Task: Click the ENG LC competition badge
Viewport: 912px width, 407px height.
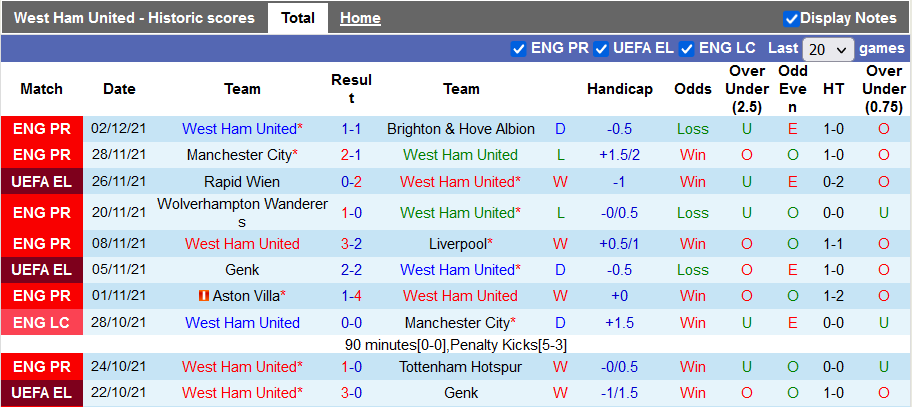Action: coord(42,322)
